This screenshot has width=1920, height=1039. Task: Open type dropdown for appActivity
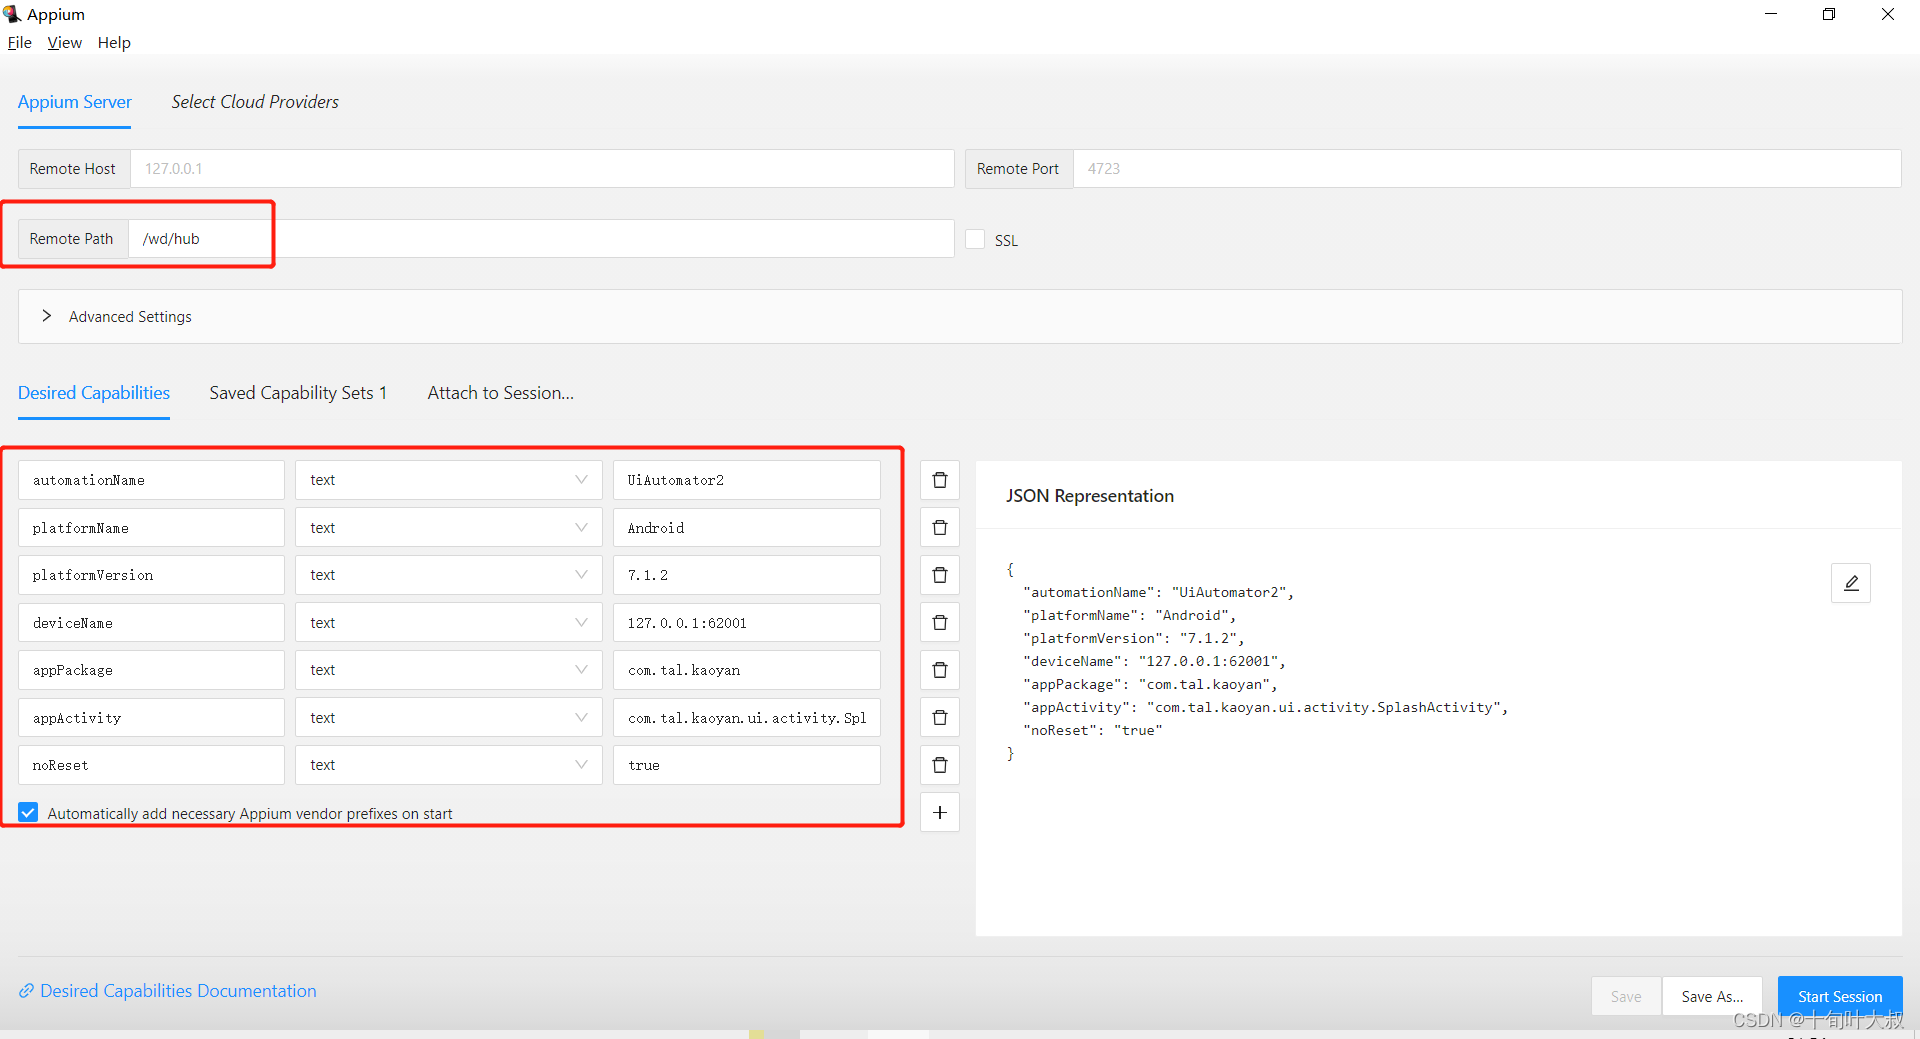click(448, 717)
